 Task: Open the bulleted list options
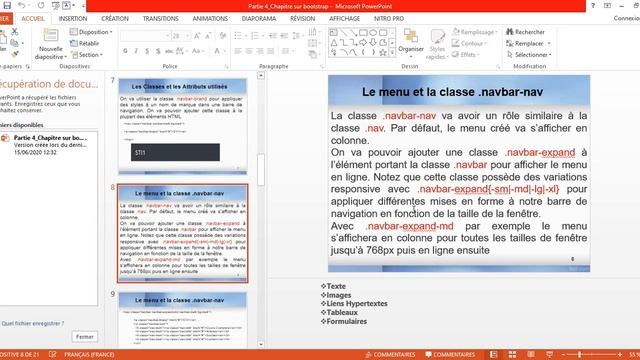(x=240, y=36)
